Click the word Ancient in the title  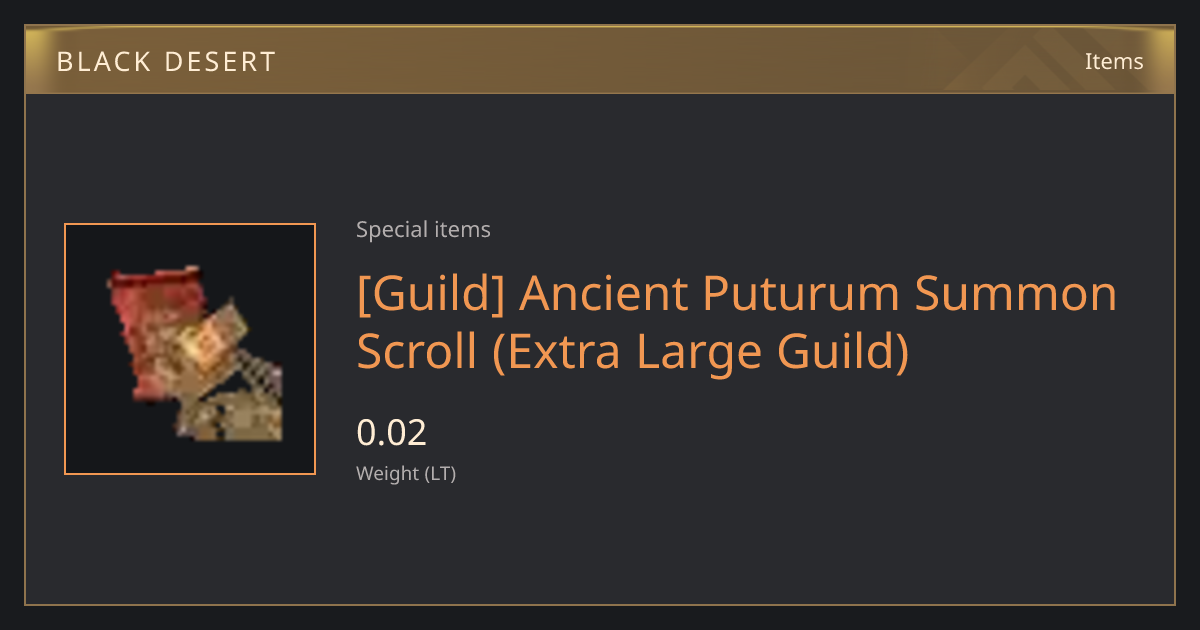[604, 294]
